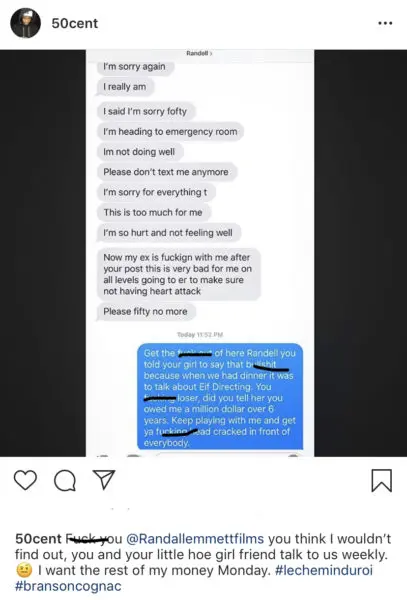Save the post with the bookmark icon

pos(382,480)
